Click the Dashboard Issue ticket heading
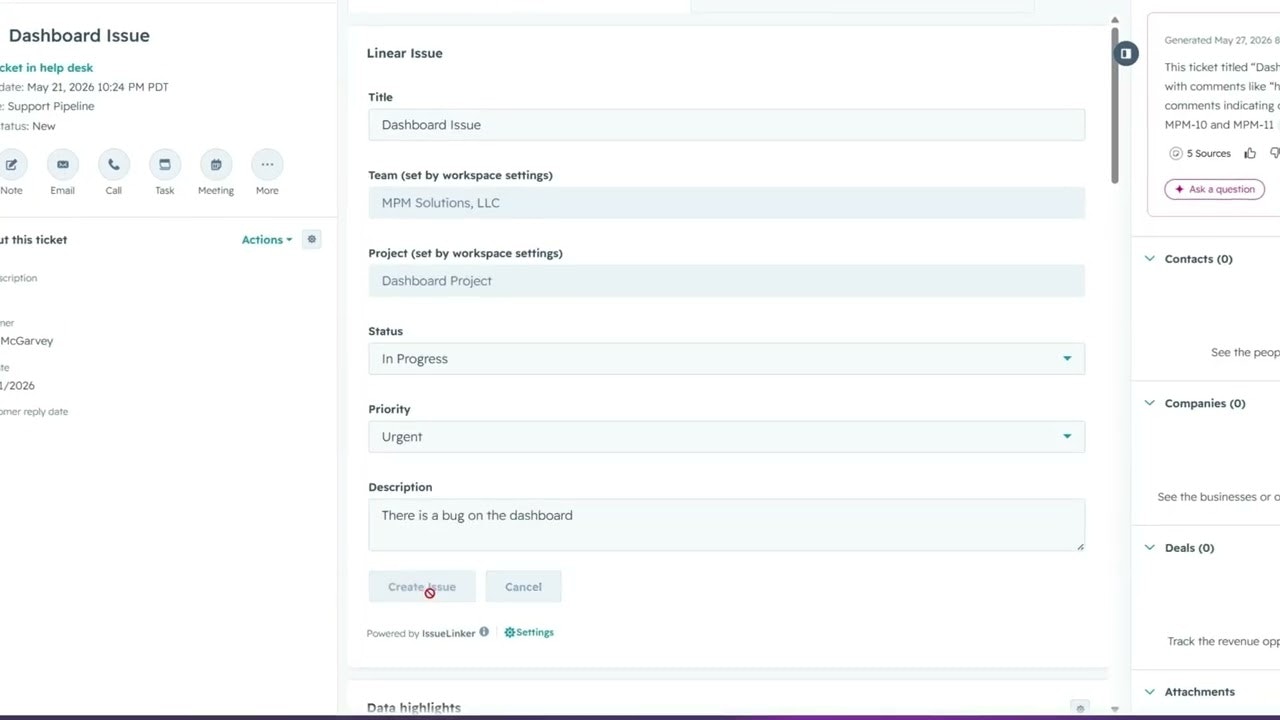Screen dimensions: 1280x720 [79, 36]
